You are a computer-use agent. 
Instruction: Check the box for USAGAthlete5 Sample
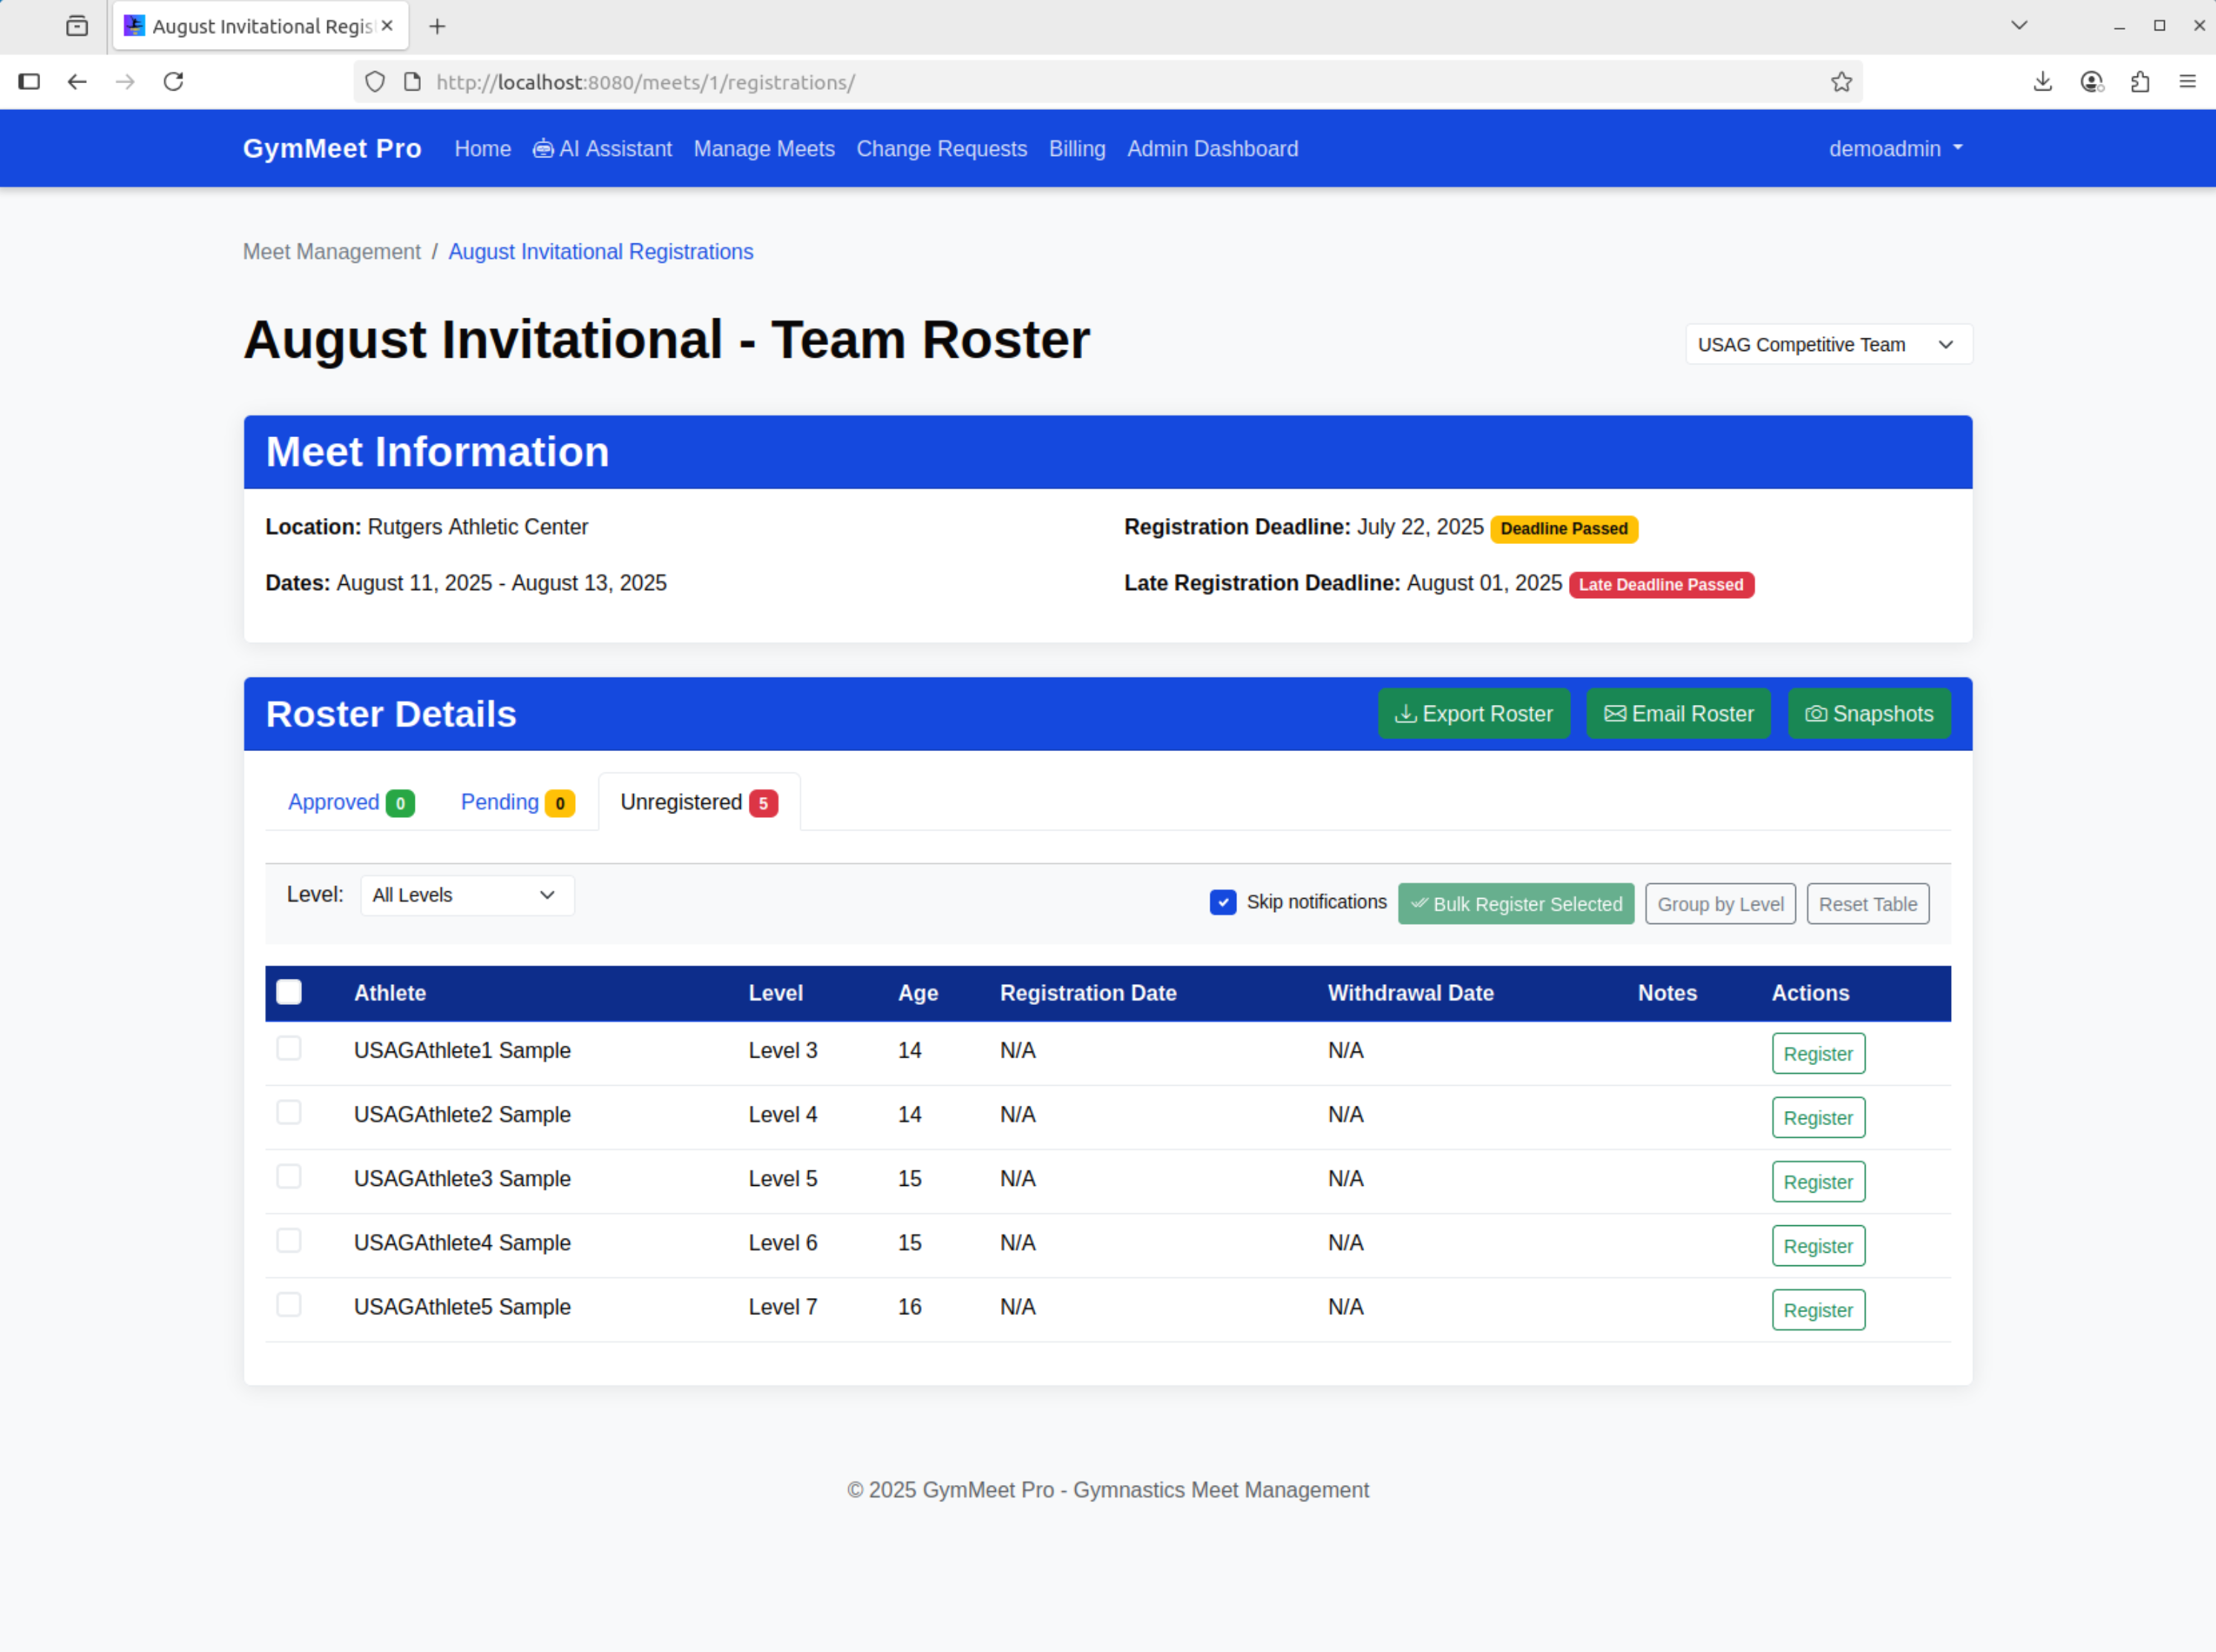(289, 1304)
